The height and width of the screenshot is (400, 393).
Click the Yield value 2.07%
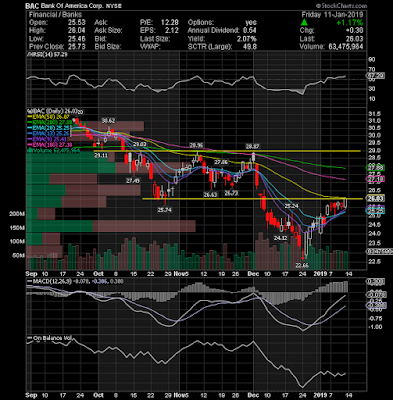[246, 39]
